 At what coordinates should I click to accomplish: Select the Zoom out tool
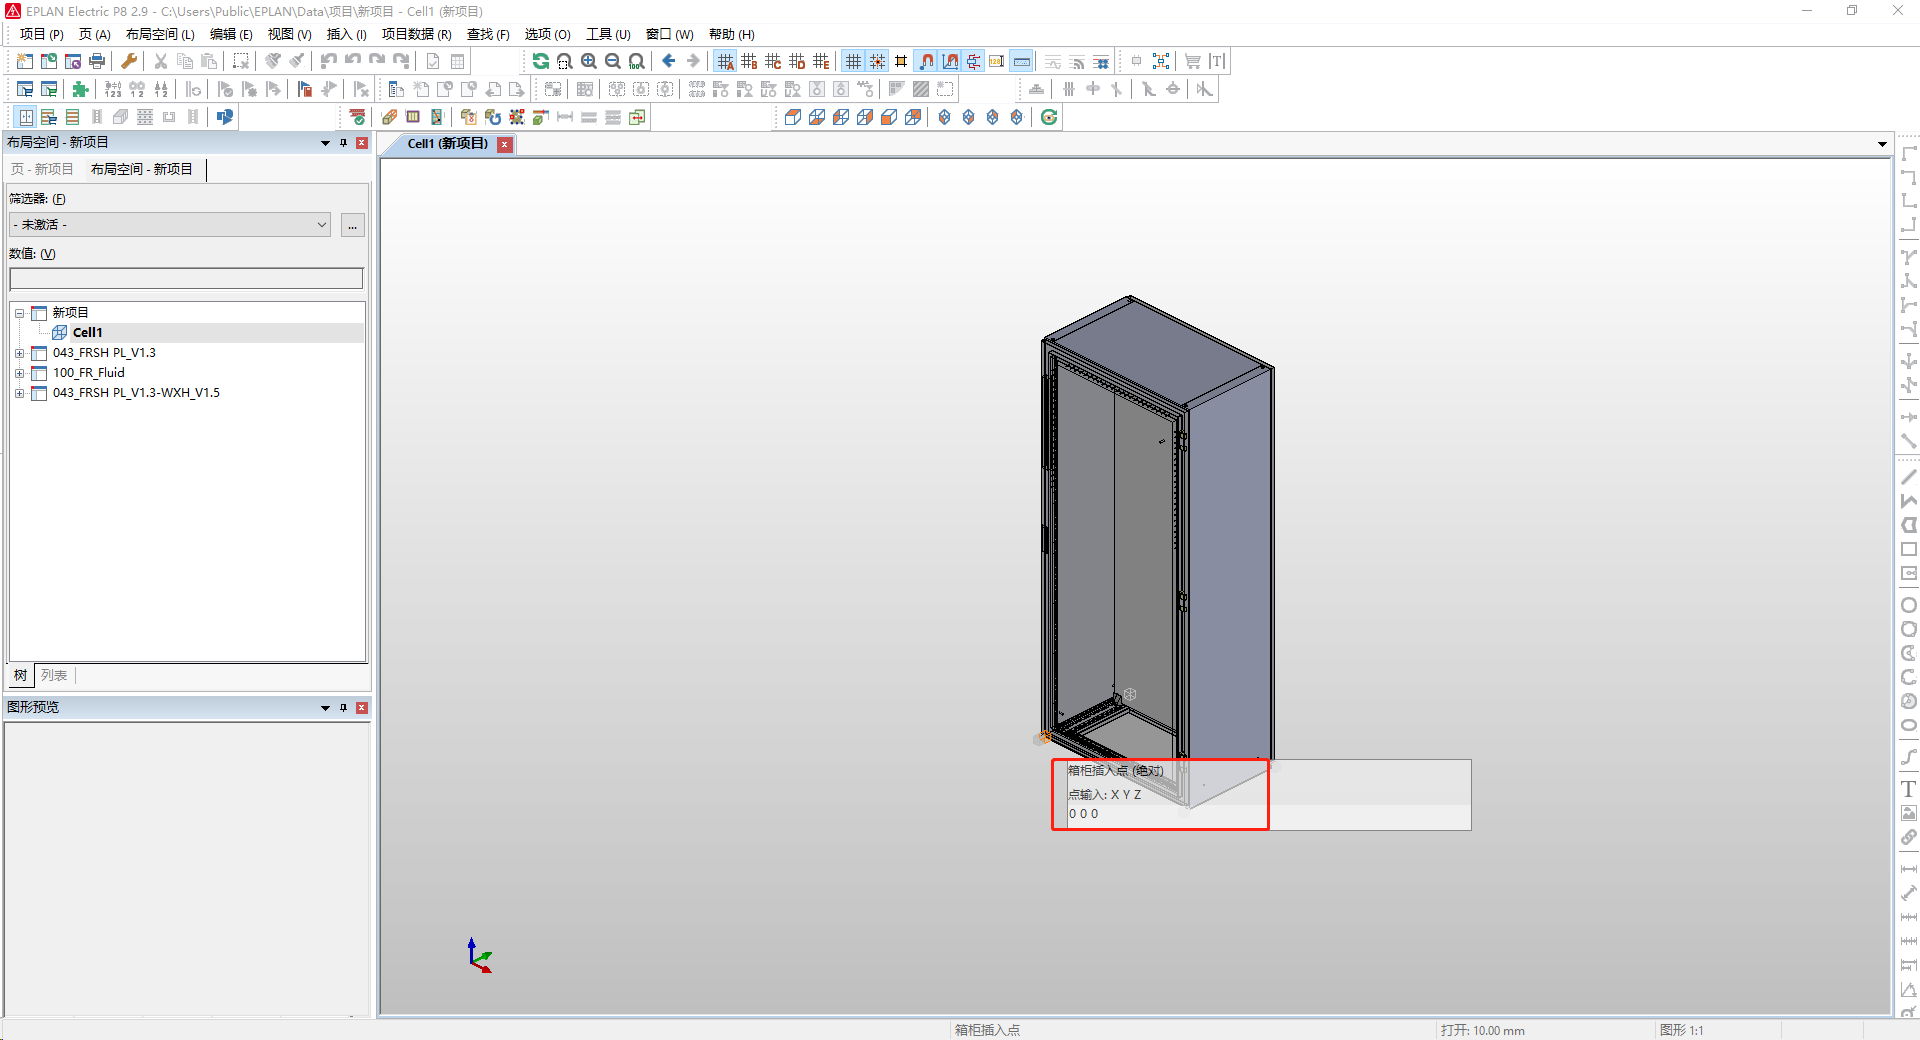613,61
